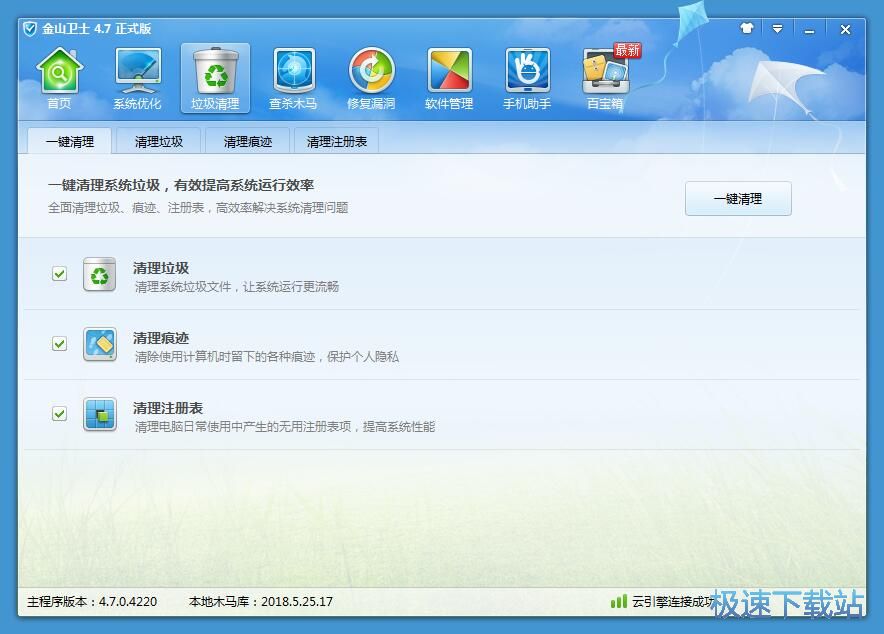Click the 云引擎连接成功 status text

674,601
